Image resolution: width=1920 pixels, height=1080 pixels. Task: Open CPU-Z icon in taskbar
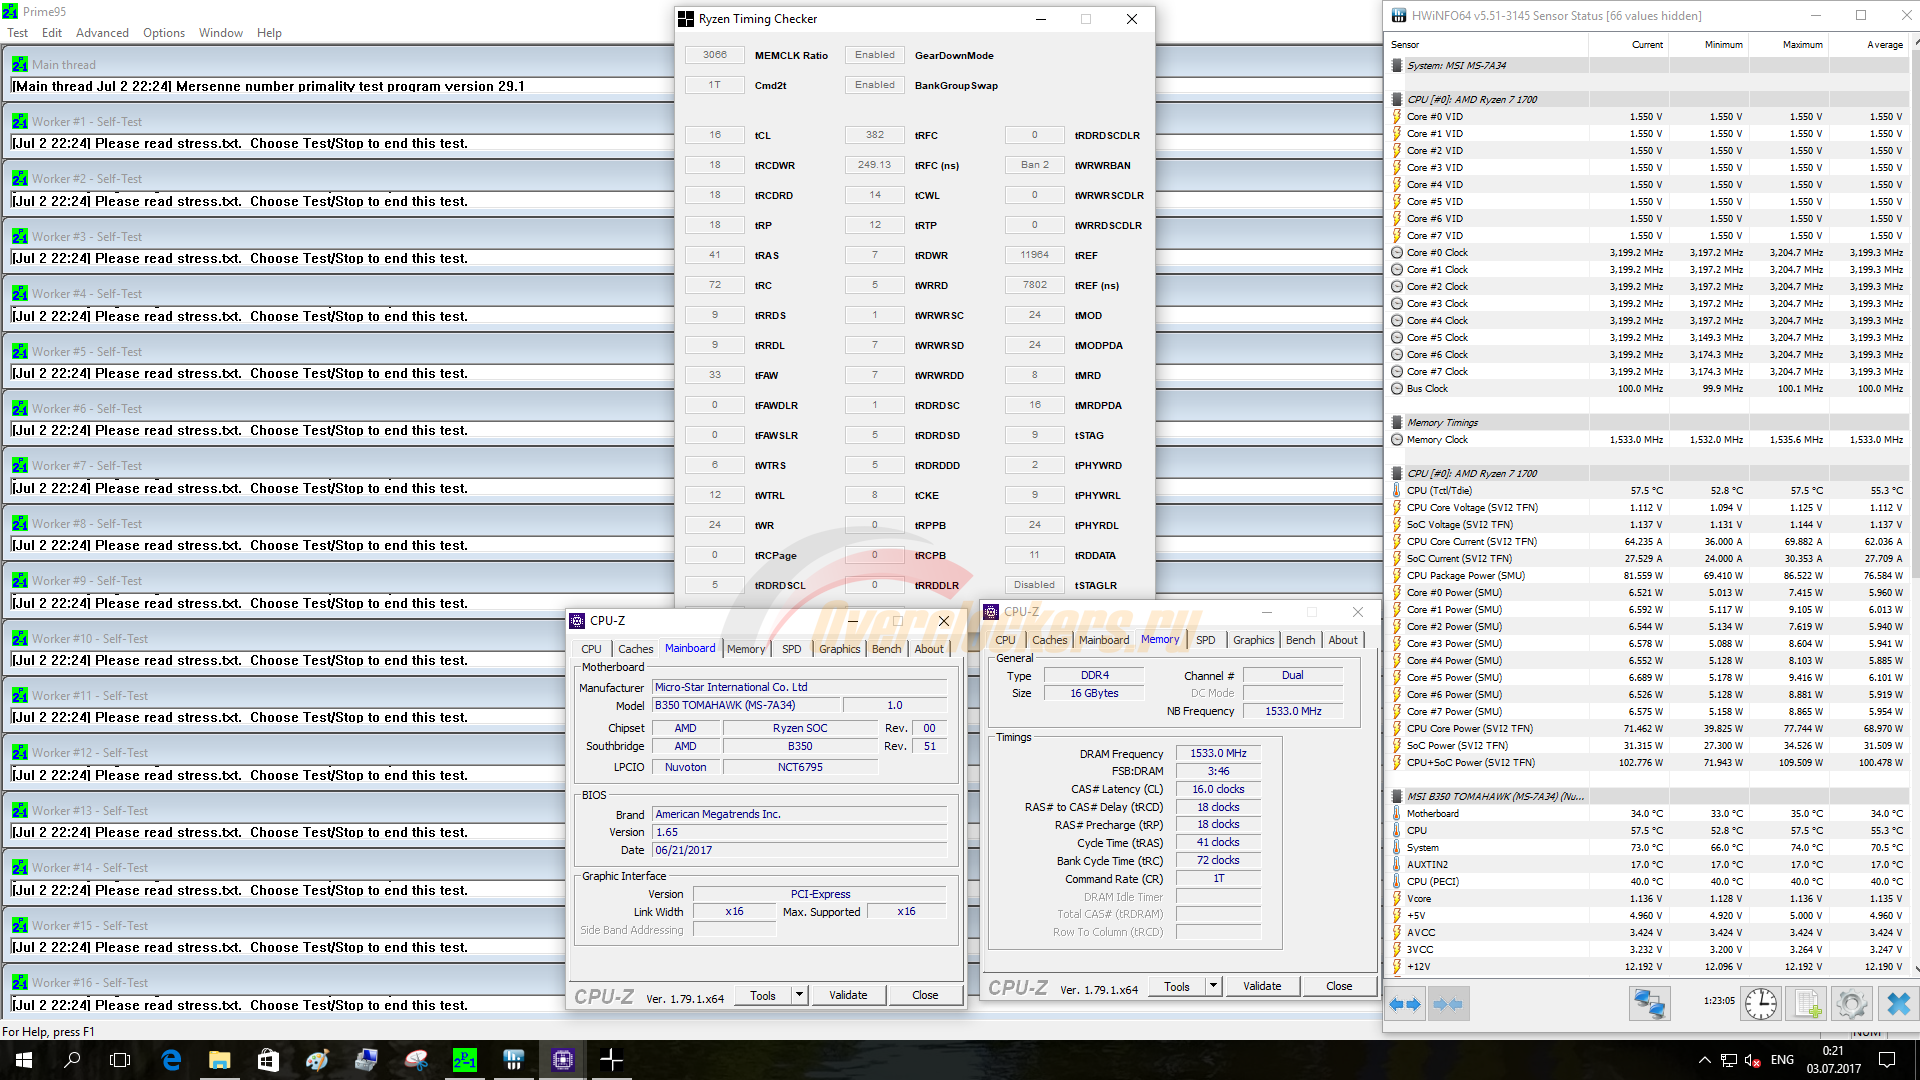[x=563, y=1060]
